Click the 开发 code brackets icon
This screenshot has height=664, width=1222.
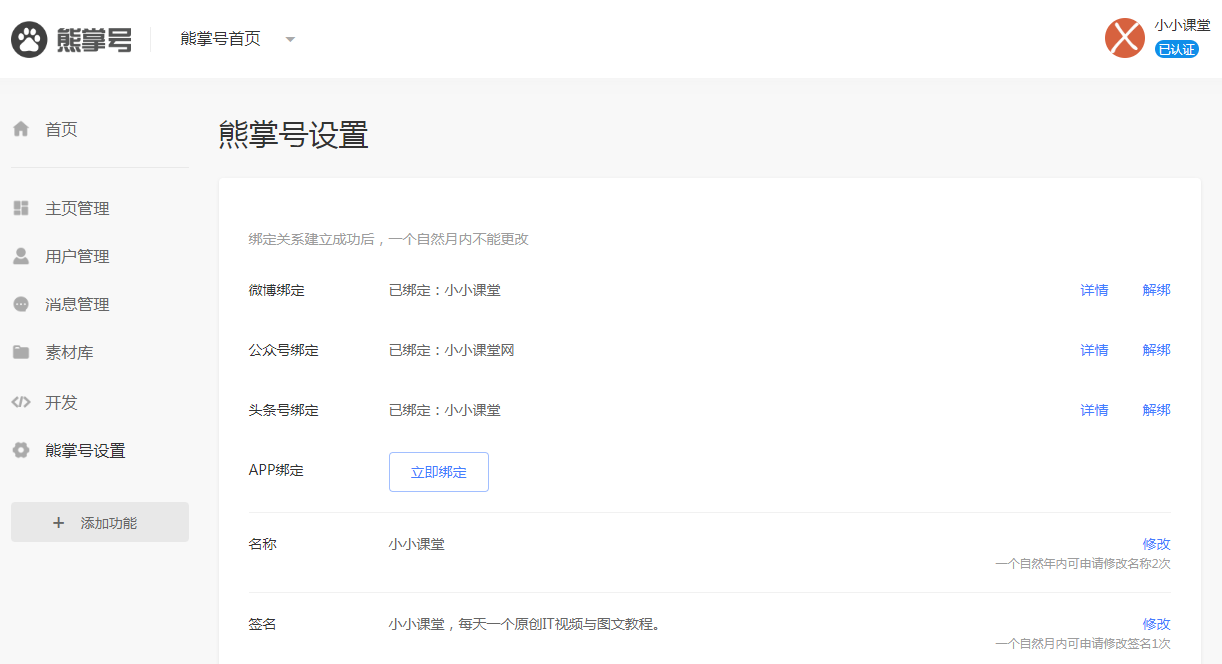(x=21, y=402)
